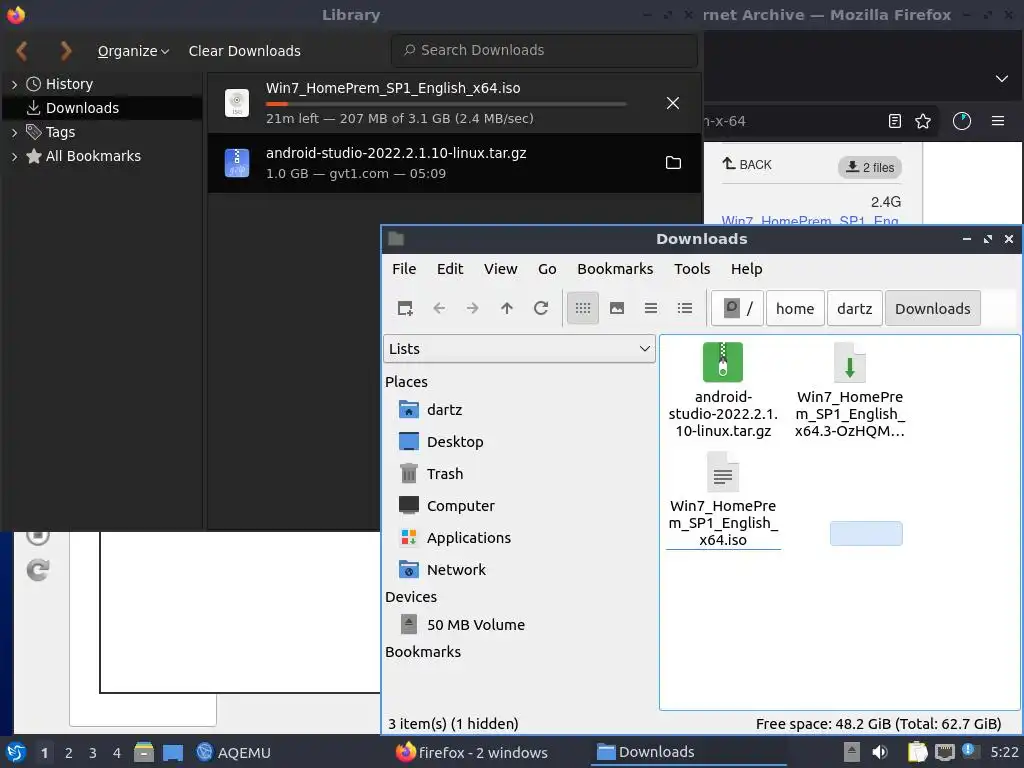Select android-studio tar.gz file icon
Viewport: 1024px width, 768px height.
[x=722, y=362]
